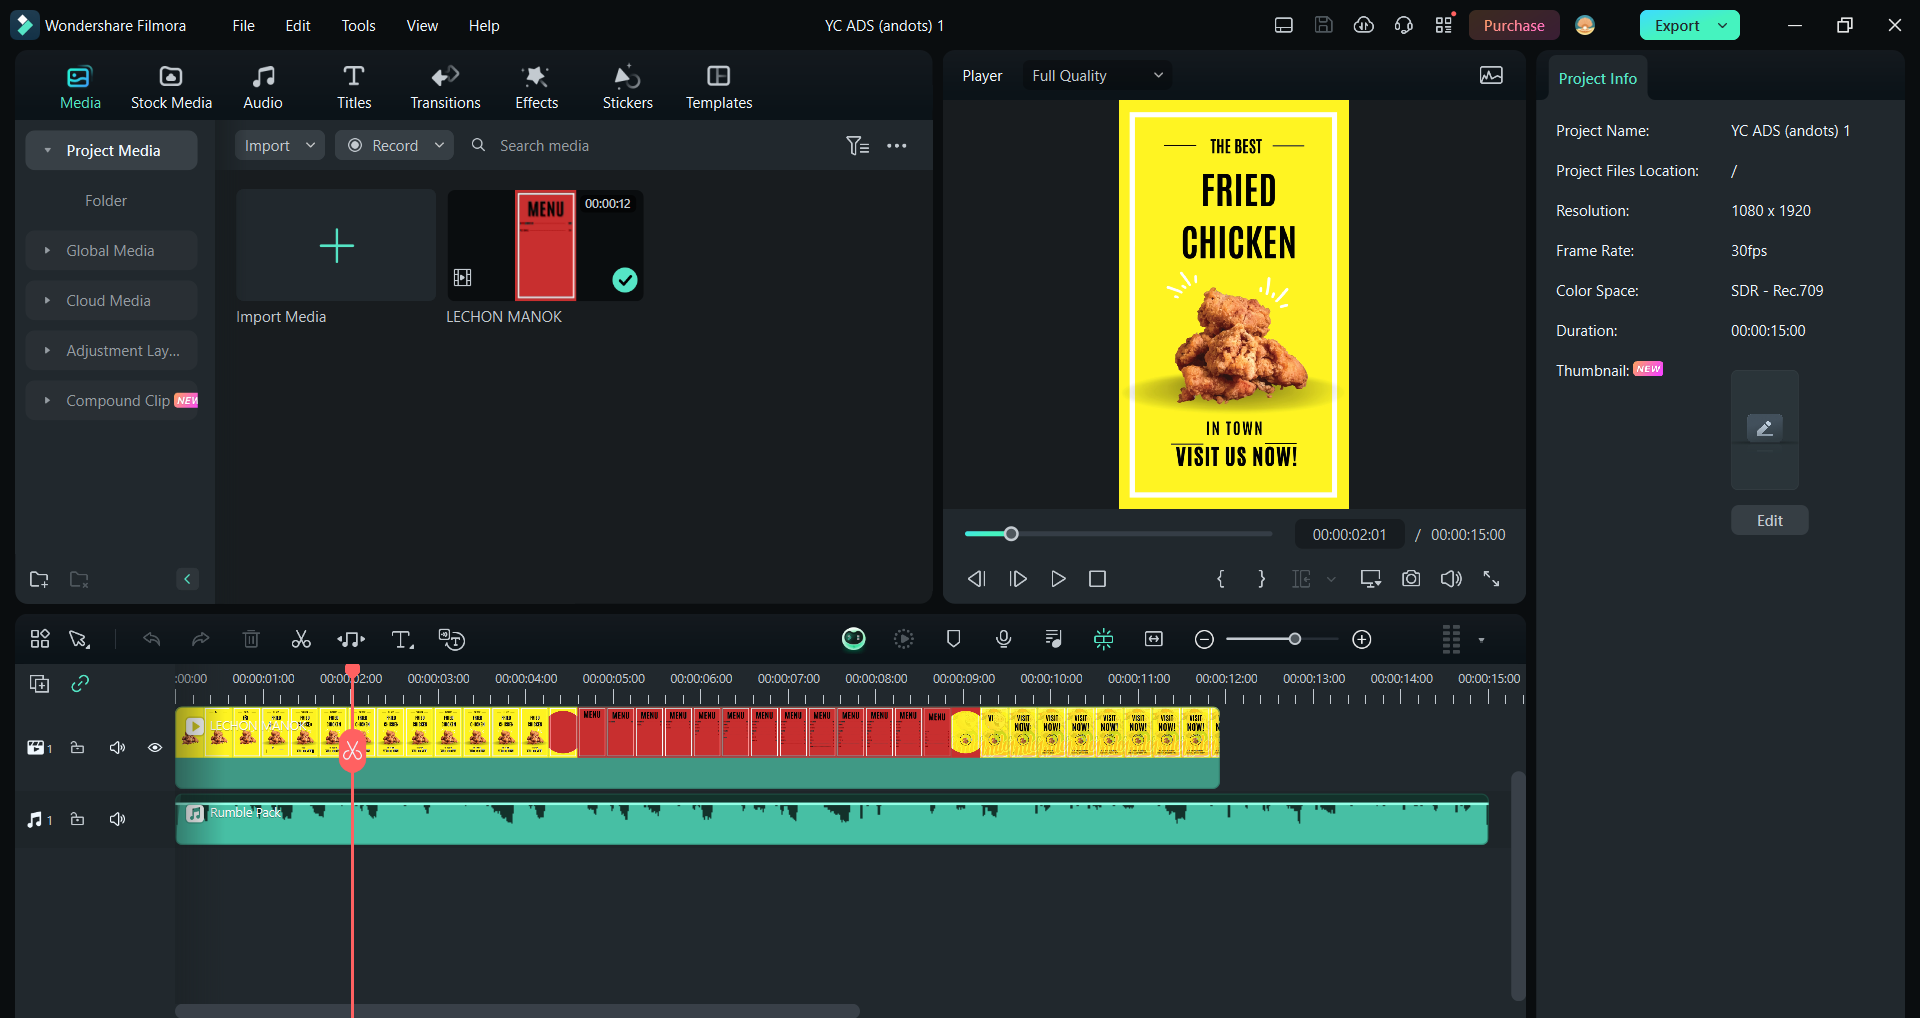Click the voiceover microphone icon

pyautogui.click(x=1003, y=639)
